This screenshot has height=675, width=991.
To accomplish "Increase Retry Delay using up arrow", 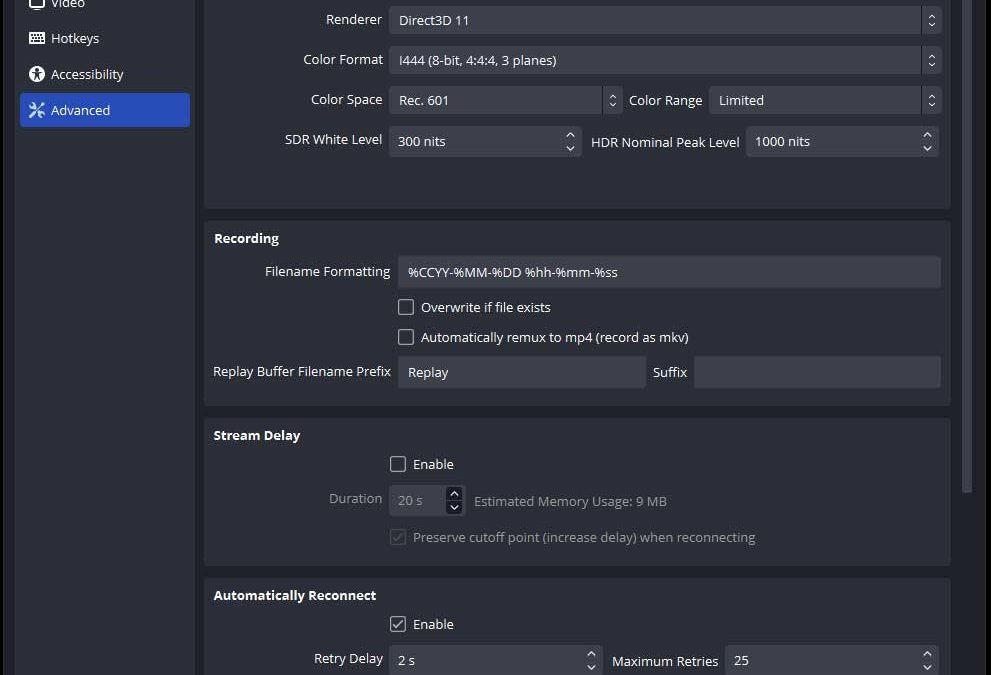I will 591,654.
